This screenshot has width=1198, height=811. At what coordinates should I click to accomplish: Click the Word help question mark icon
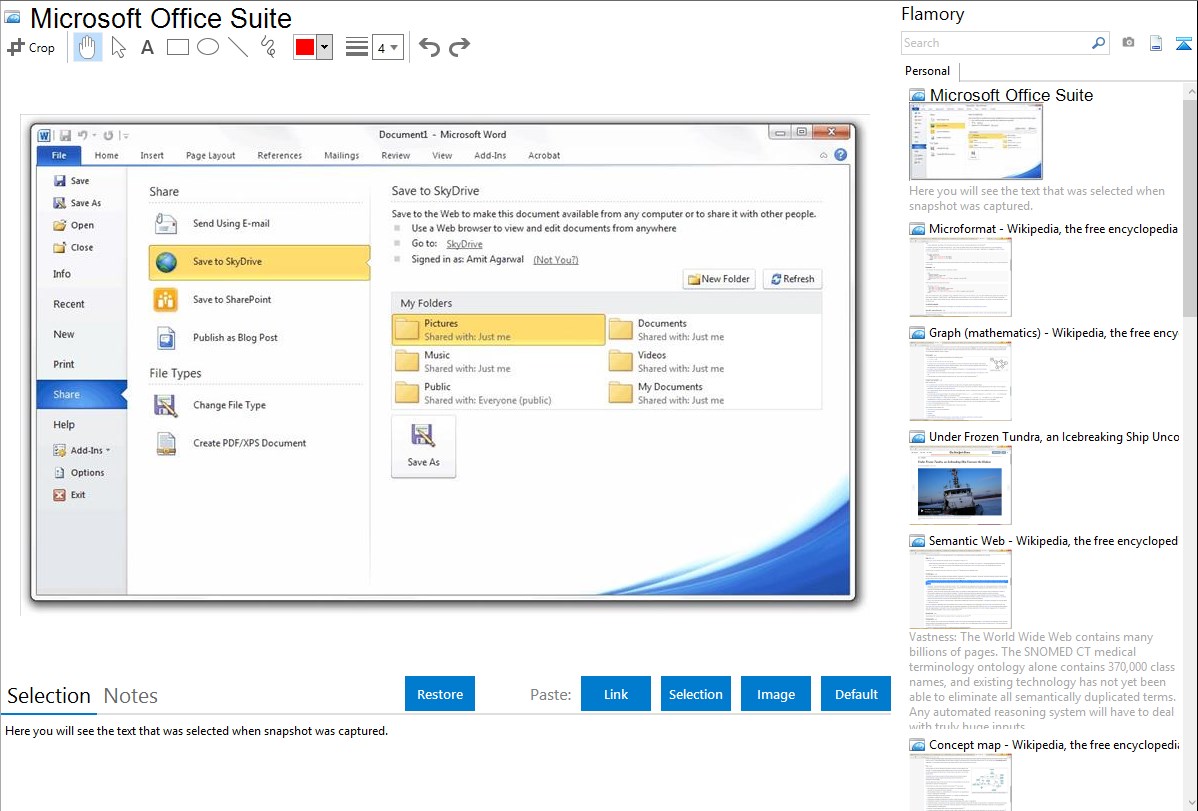840,155
